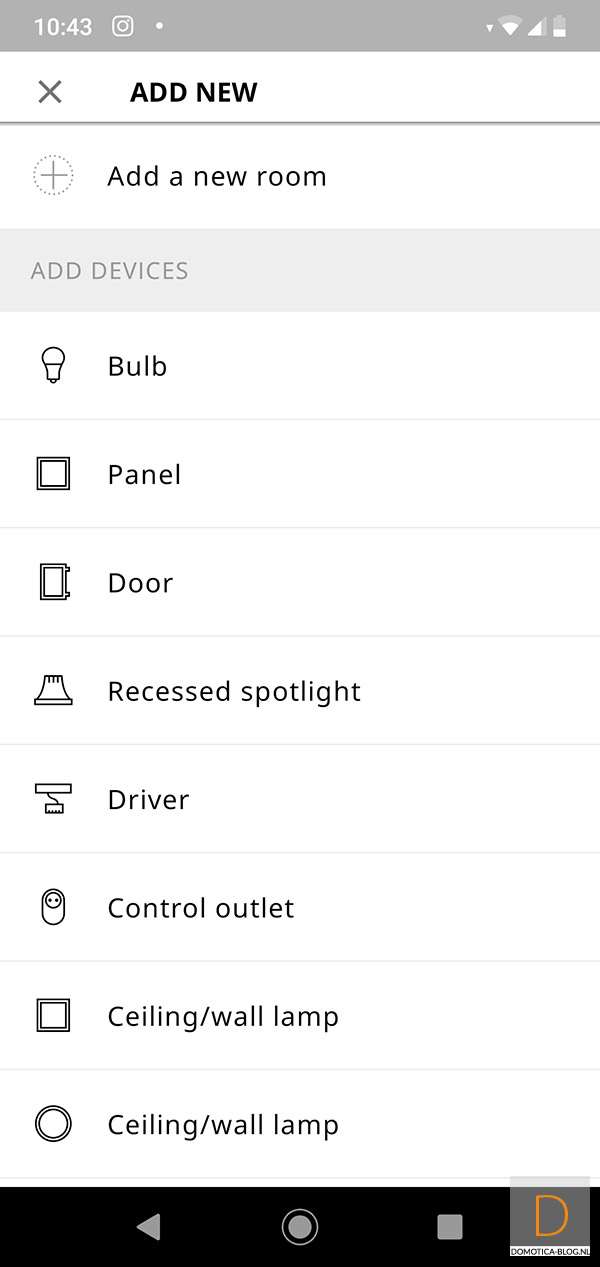Open Recessed spotlight option

click(234, 691)
